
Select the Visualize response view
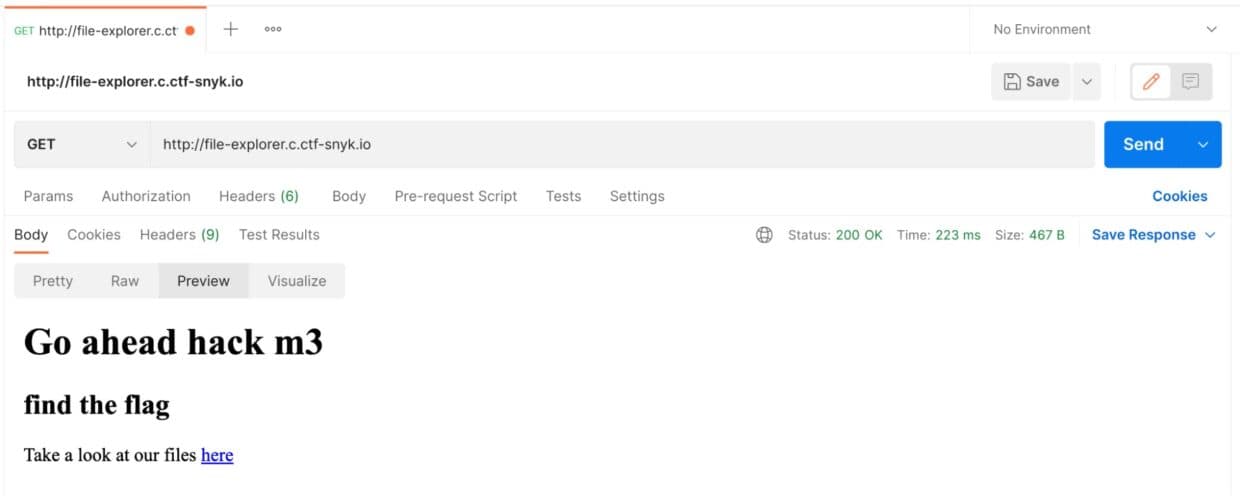[297, 281]
